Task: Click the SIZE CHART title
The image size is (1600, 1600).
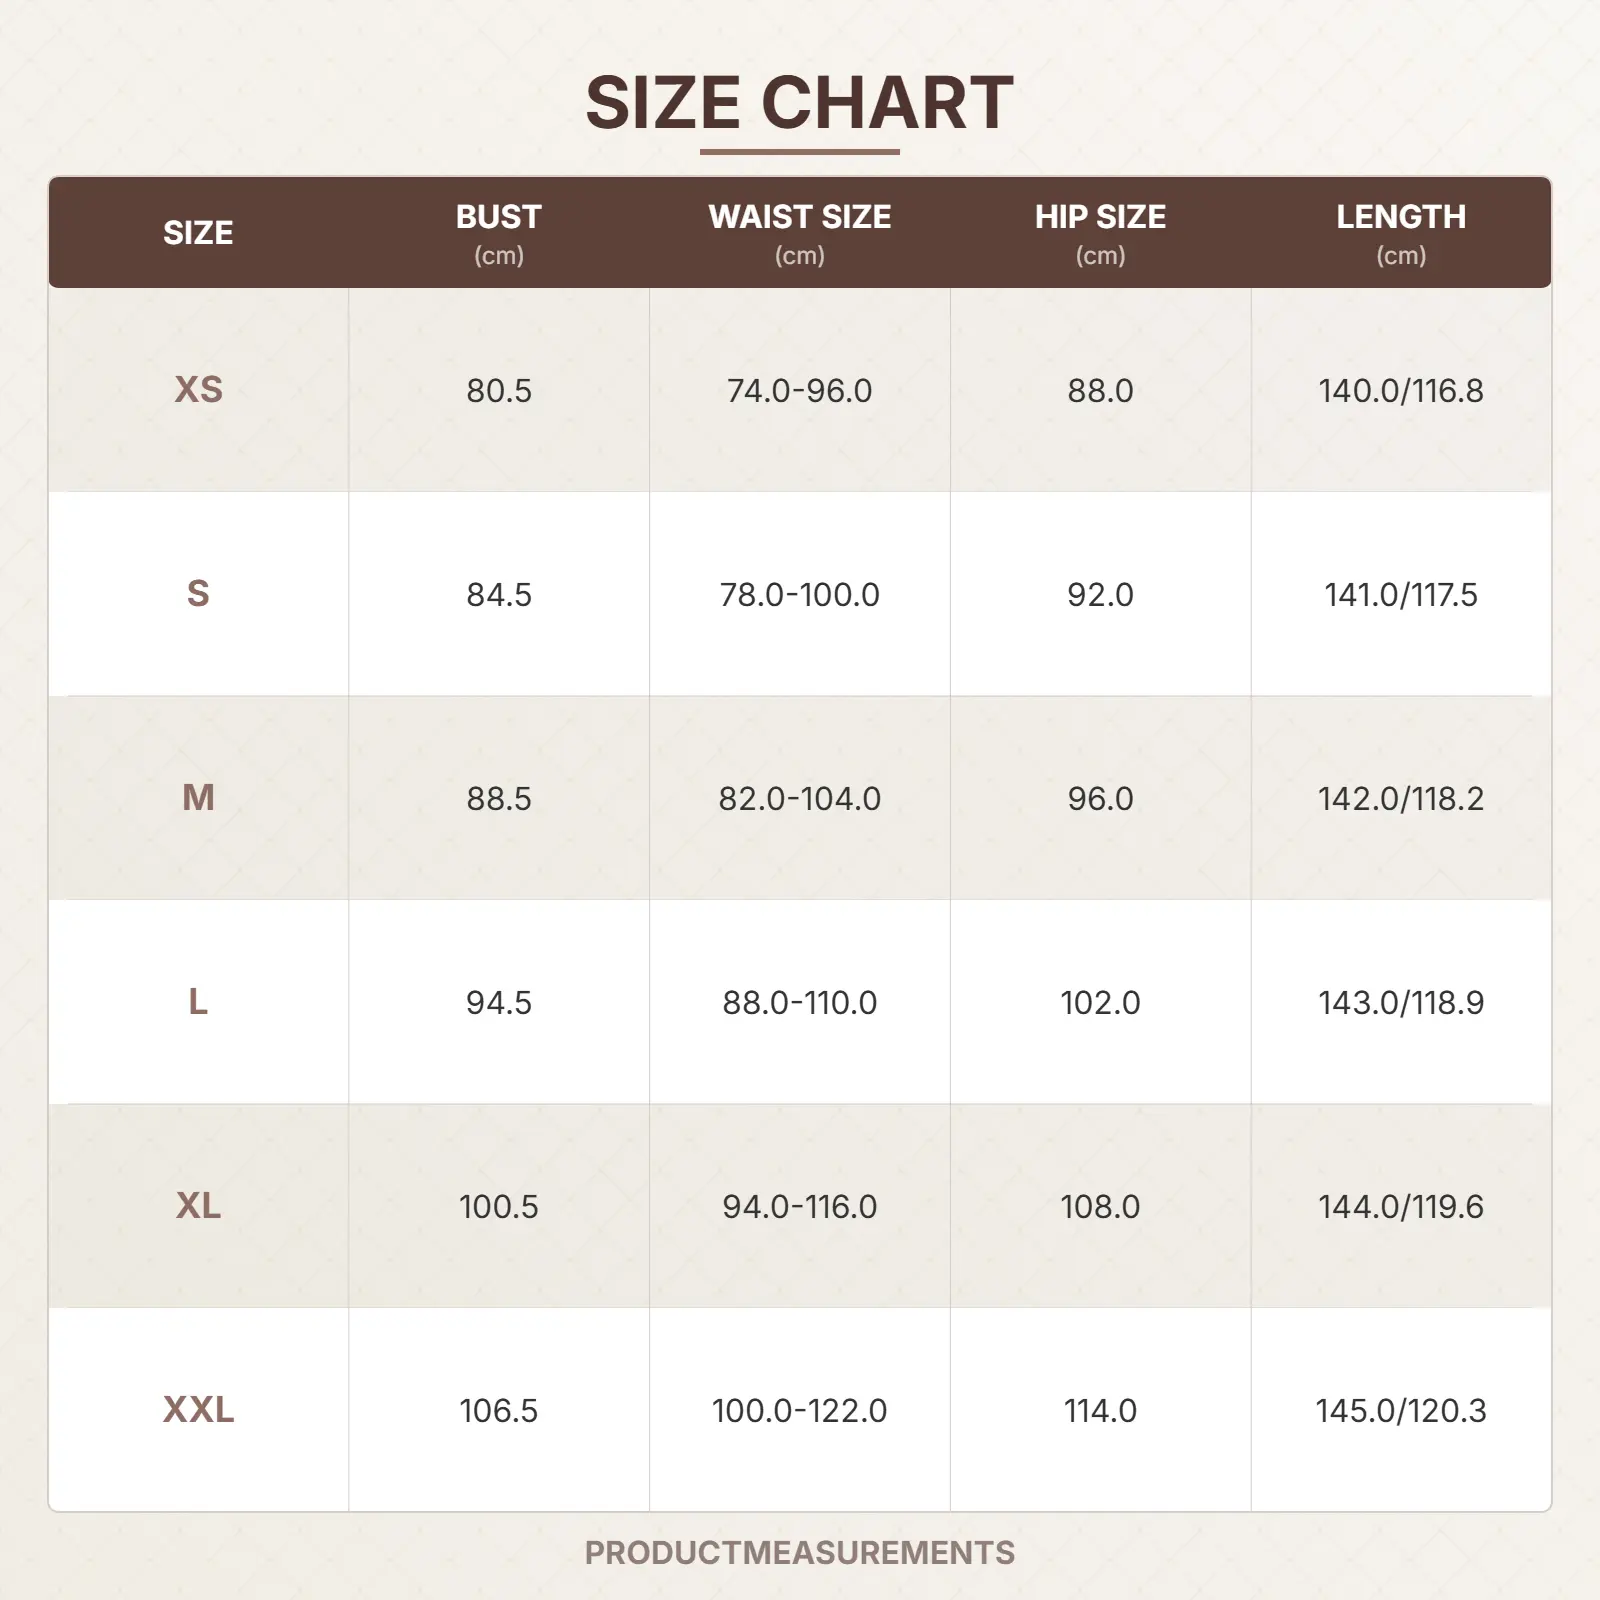Action: click(799, 103)
